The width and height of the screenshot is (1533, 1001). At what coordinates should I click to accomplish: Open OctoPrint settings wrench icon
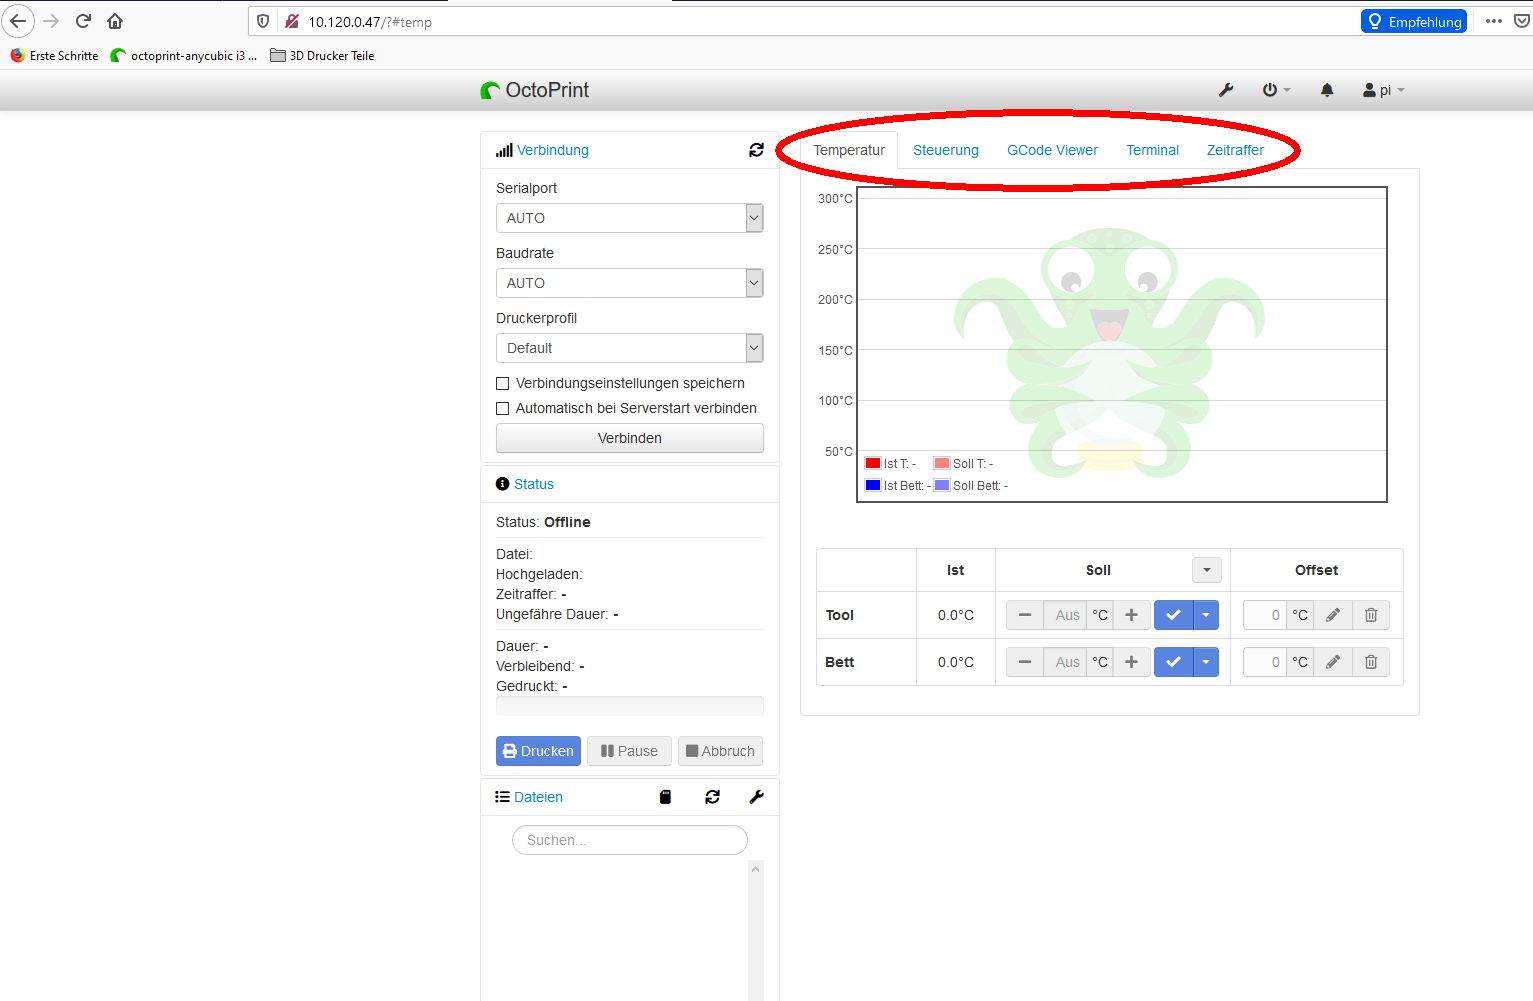pyautogui.click(x=1226, y=90)
